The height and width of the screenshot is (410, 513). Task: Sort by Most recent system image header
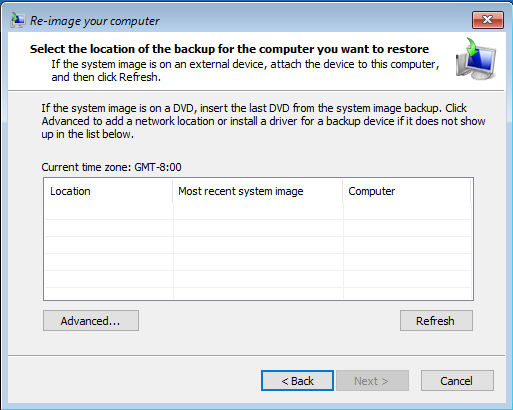[x=258, y=191]
